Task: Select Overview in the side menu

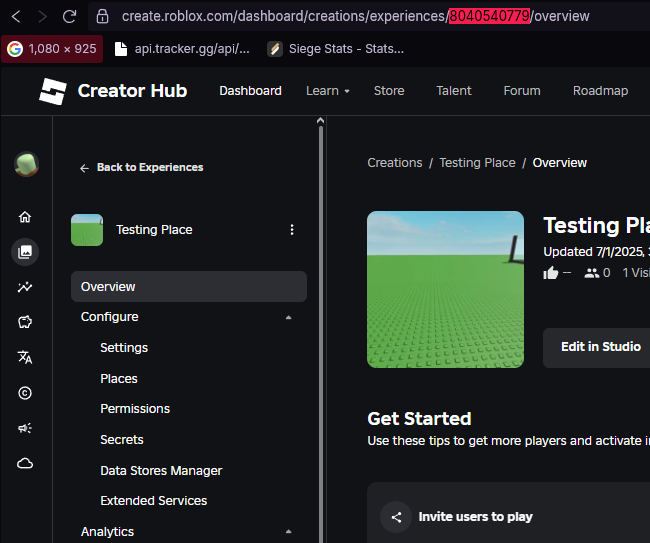Action: (x=189, y=286)
